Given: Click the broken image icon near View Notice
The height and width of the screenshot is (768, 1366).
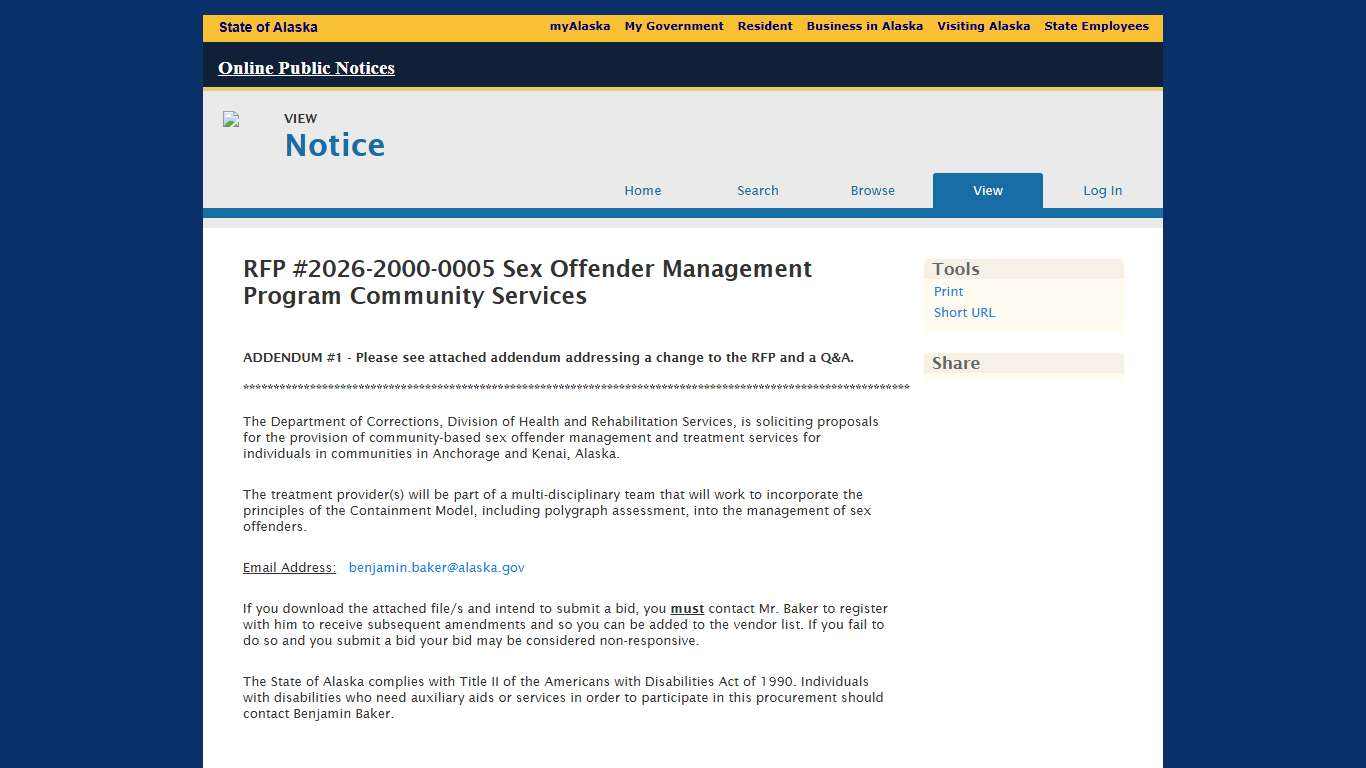Looking at the screenshot, I should coord(230,119).
